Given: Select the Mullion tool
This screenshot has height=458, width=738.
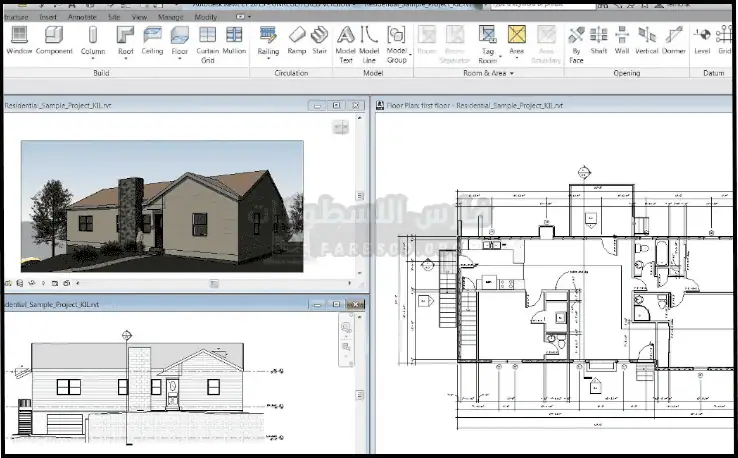Looking at the screenshot, I should pyautogui.click(x=234, y=40).
